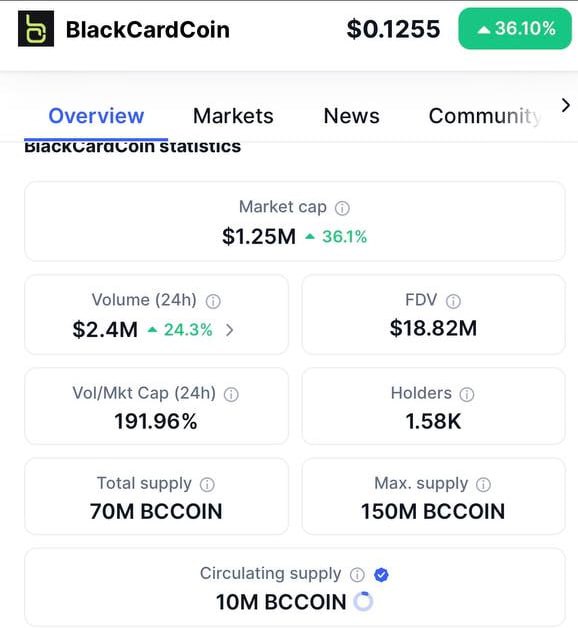Open the Volume (24h) info icon
Viewport: 578px width, 628px height.
coord(213,301)
